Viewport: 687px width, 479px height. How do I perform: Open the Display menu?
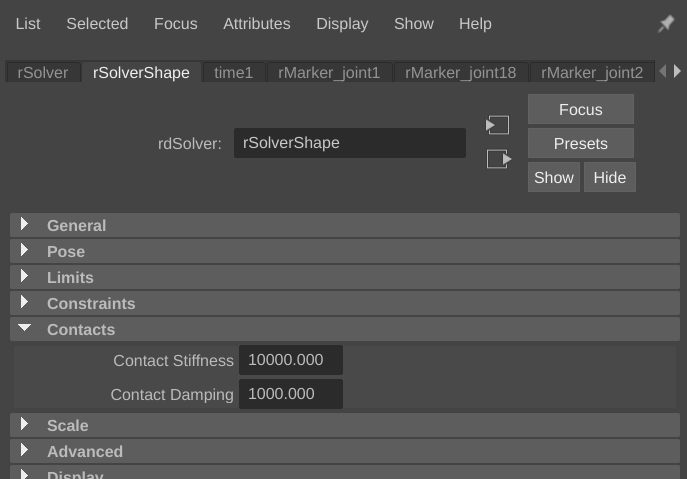pyautogui.click(x=342, y=24)
